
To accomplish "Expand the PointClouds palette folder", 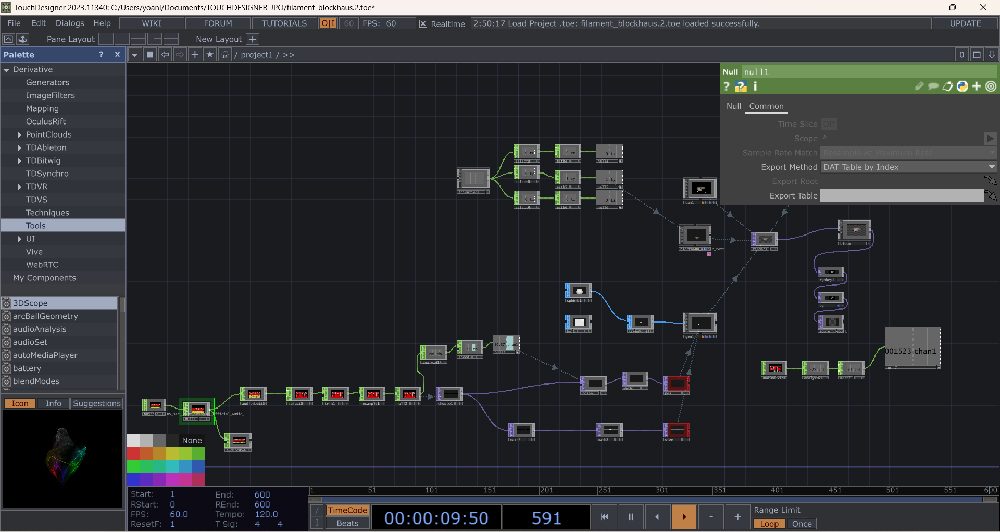I will (x=19, y=134).
